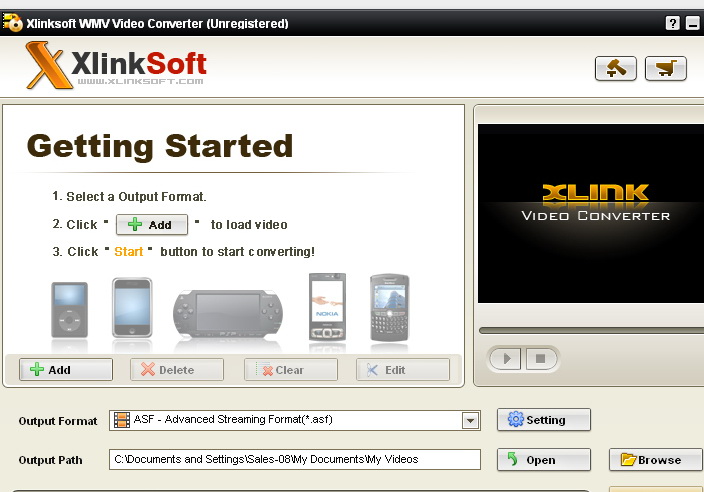Click the shopping cart buy button
Screen dimensions: 704x492
click(665, 69)
